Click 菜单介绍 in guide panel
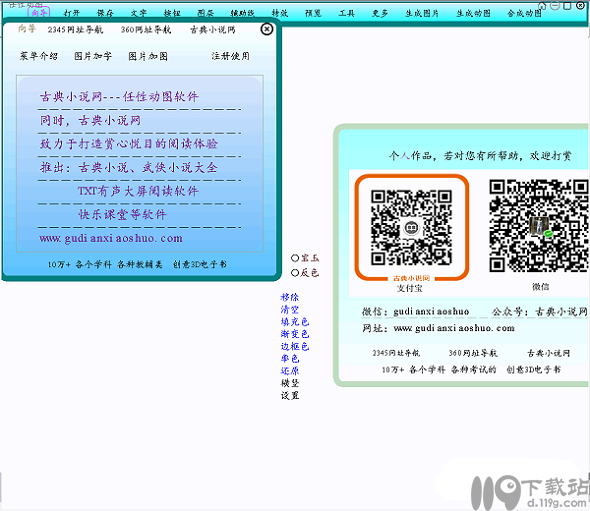The image size is (590, 511). coord(39,56)
